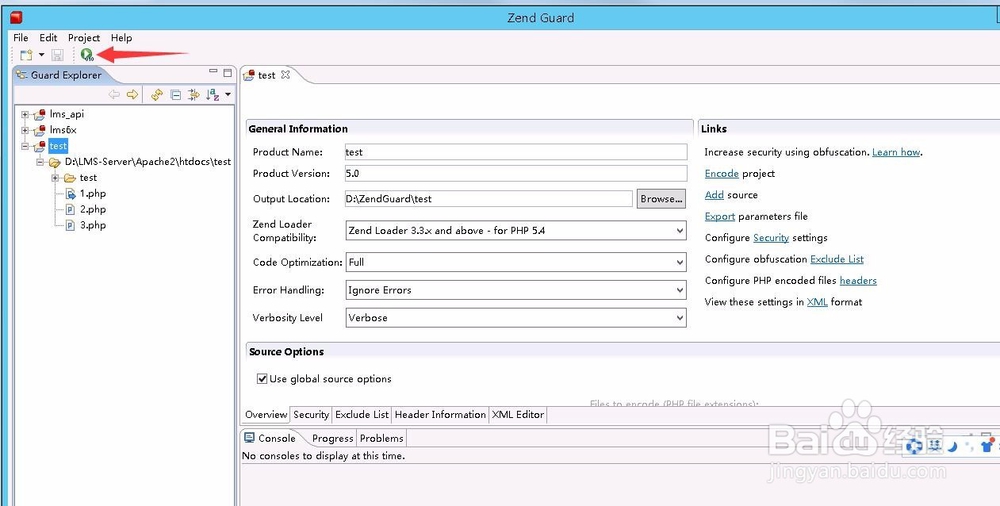This screenshot has width=1000, height=506.
Task: Click the Save toolbar icon
Action: 57,55
